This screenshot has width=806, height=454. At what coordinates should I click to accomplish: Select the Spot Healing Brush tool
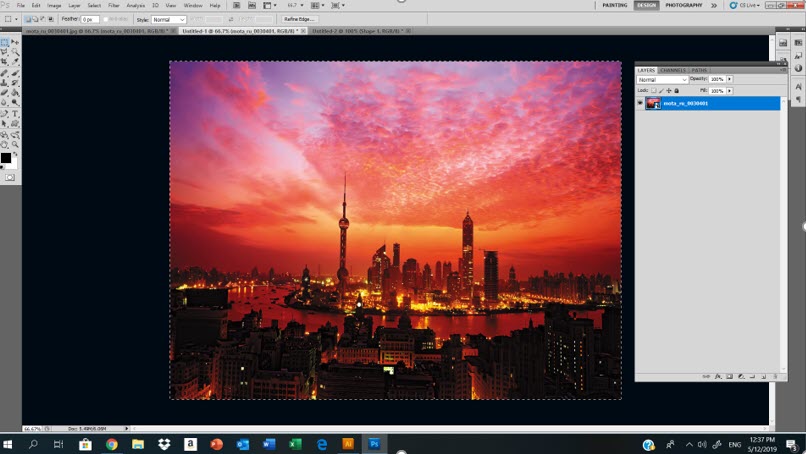coord(5,73)
